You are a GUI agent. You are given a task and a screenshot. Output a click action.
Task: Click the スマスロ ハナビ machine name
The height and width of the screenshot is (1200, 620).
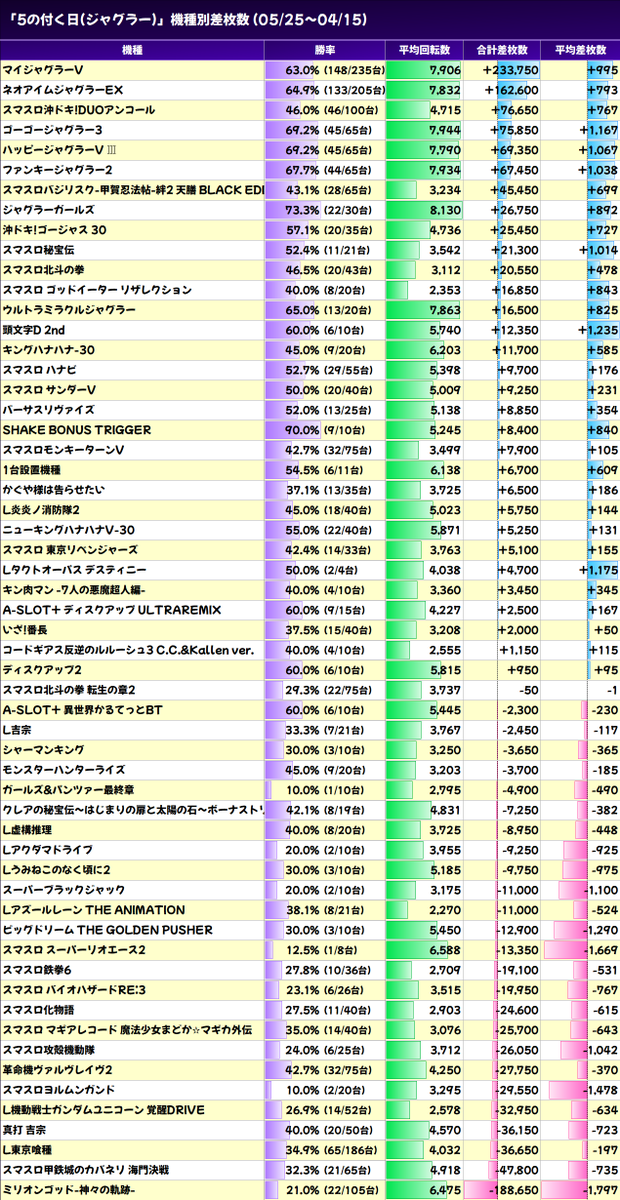pos(40,370)
